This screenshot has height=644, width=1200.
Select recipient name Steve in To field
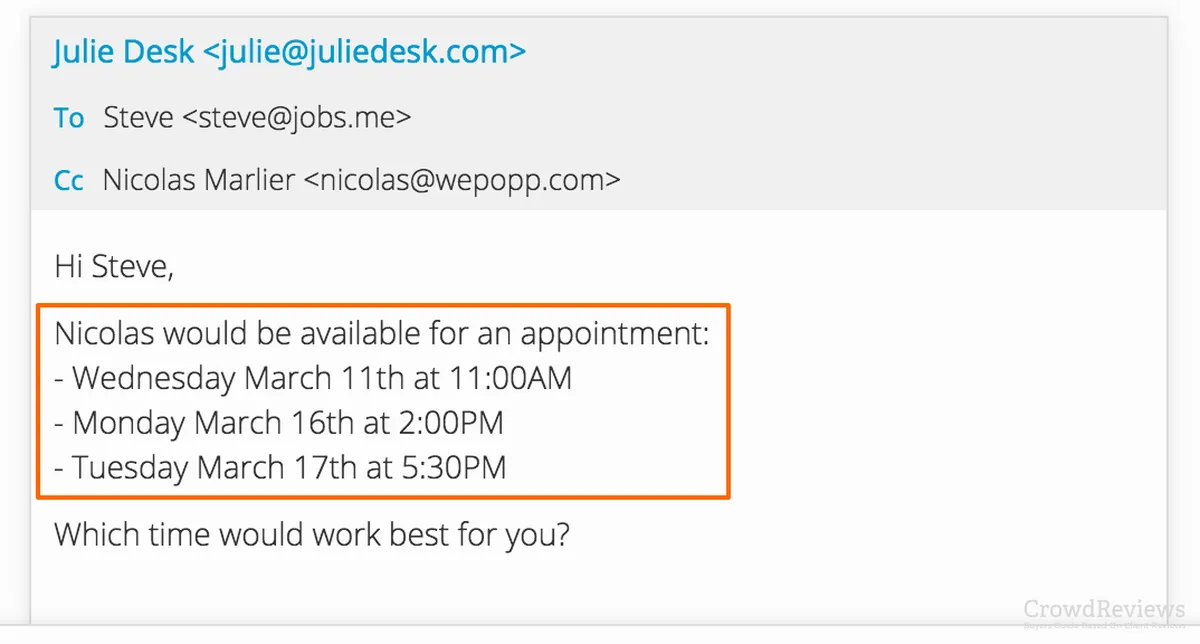coord(138,118)
